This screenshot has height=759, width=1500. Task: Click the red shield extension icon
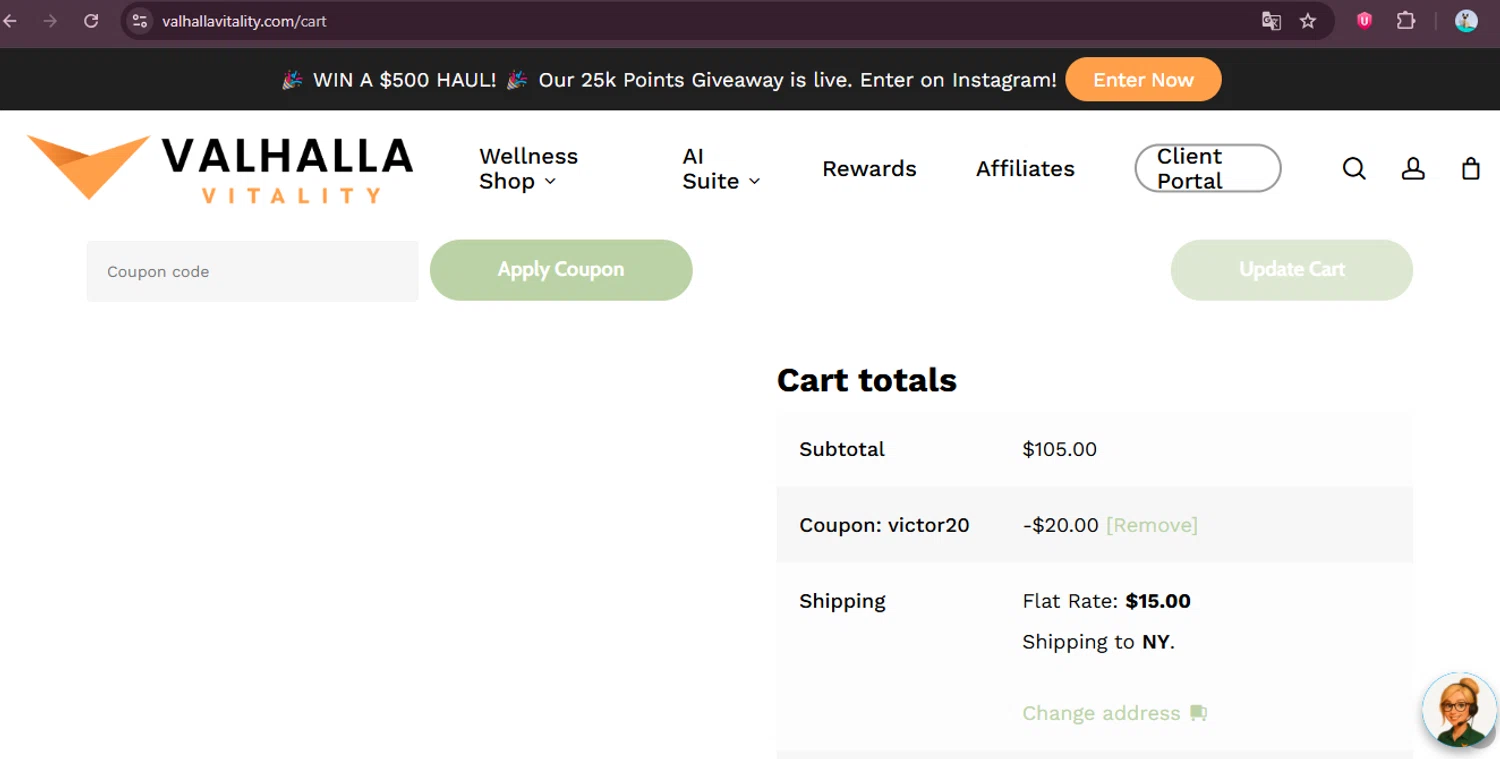point(1364,21)
